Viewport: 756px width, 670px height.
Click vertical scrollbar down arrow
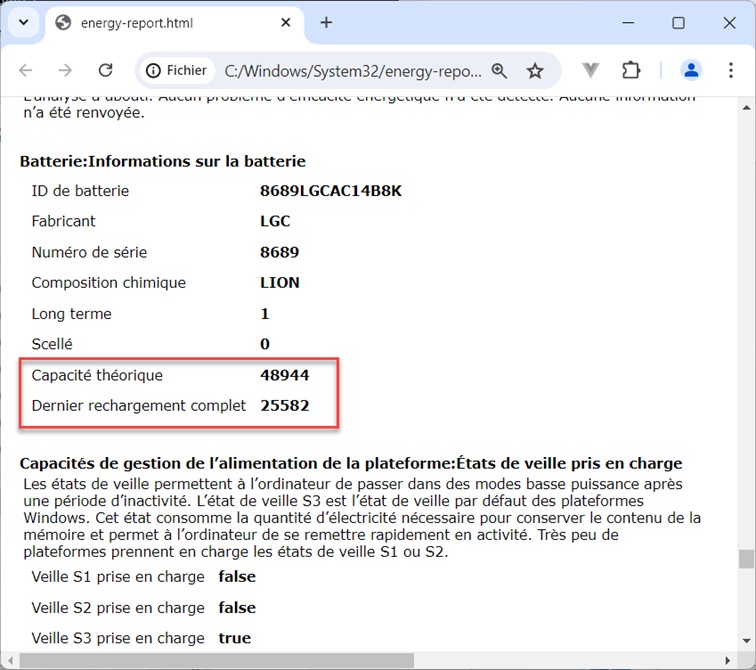[x=746, y=641]
